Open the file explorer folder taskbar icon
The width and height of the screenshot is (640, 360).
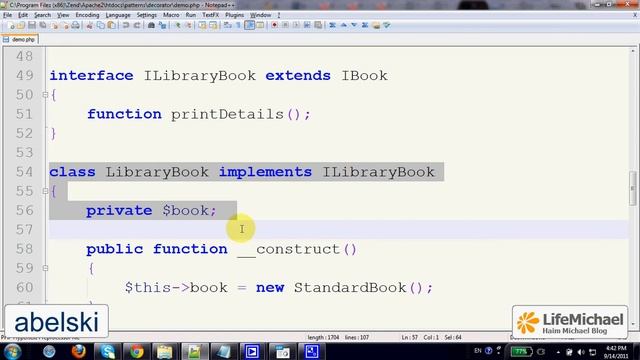coord(165,351)
